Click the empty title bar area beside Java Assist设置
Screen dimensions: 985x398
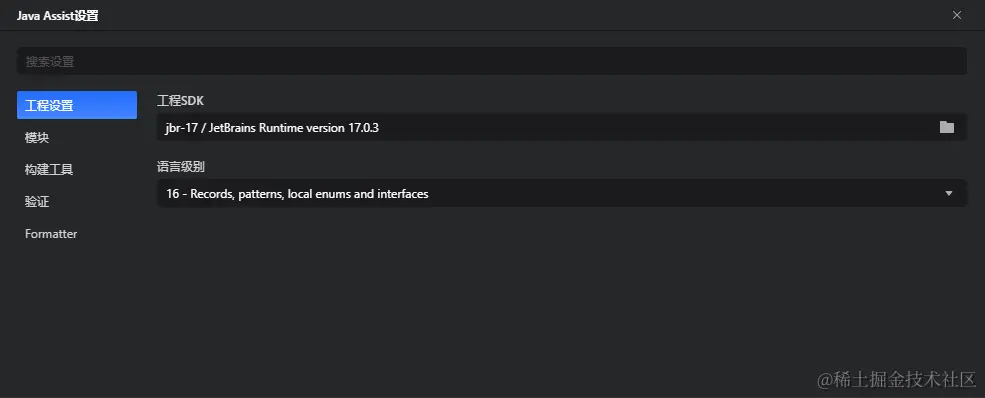click(x=521, y=16)
